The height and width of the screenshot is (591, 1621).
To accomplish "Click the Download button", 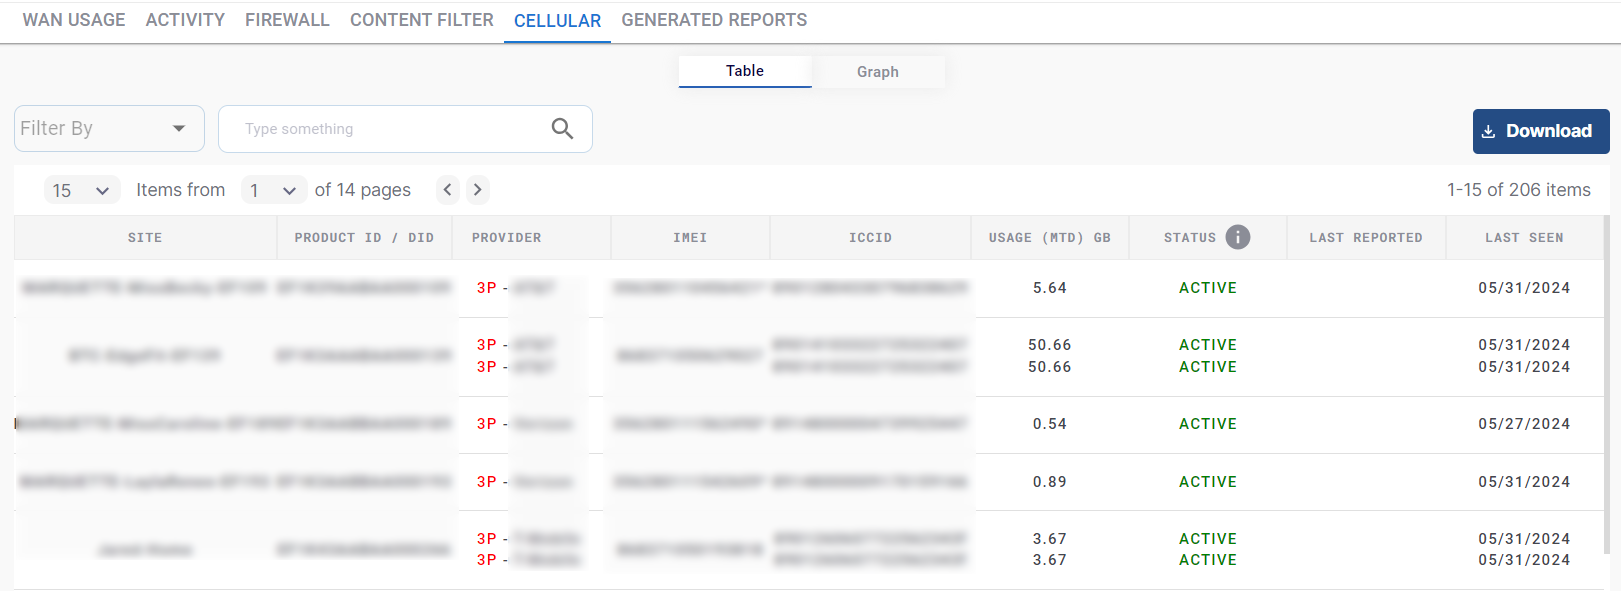I will click(1541, 131).
